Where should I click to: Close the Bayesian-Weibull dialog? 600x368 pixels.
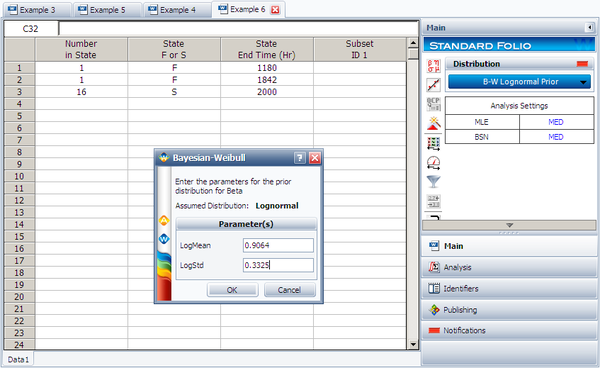click(x=315, y=158)
